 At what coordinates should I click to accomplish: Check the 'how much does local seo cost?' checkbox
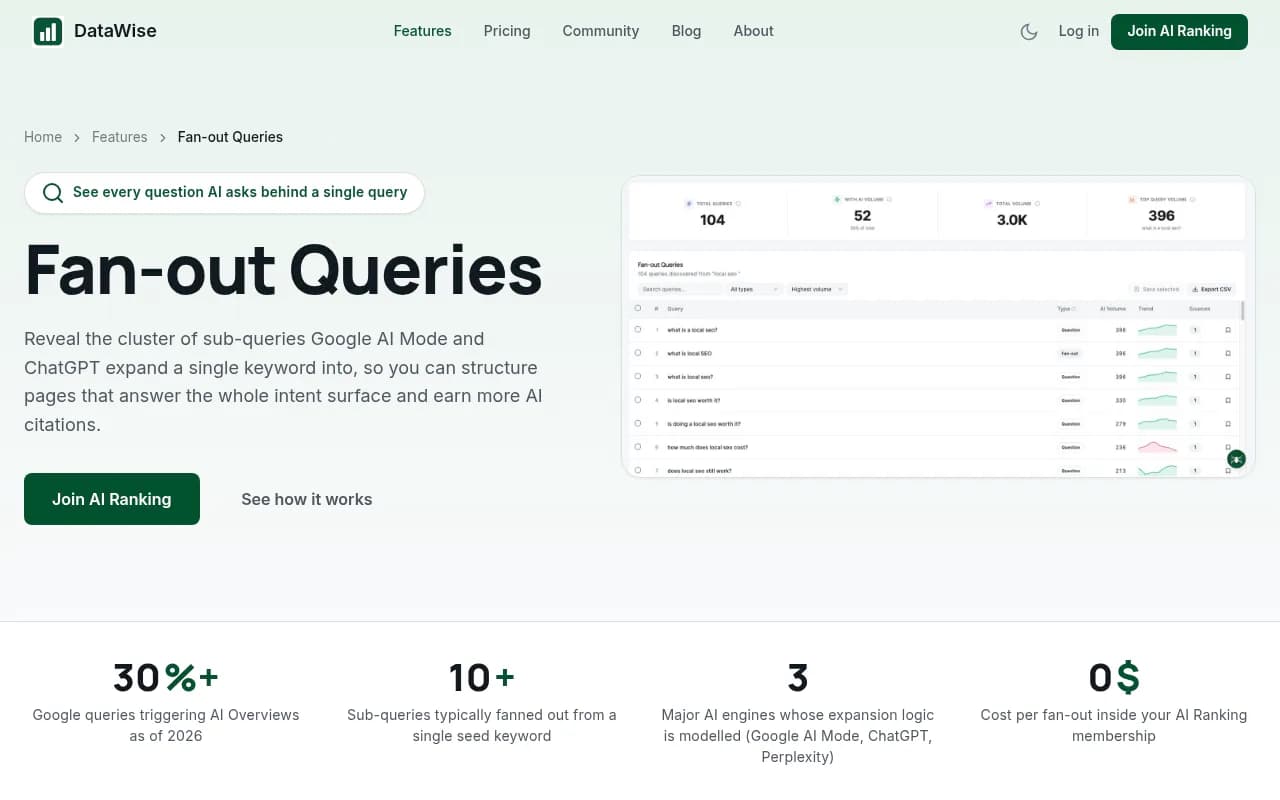pos(638,447)
